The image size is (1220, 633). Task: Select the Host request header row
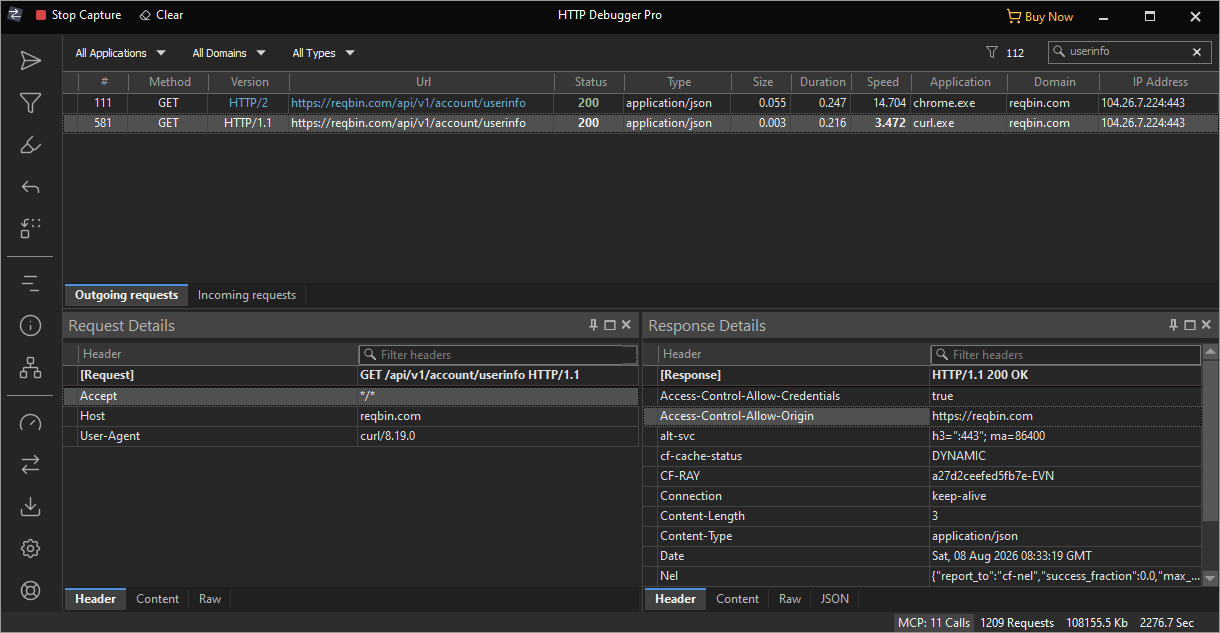pyautogui.click(x=350, y=416)
